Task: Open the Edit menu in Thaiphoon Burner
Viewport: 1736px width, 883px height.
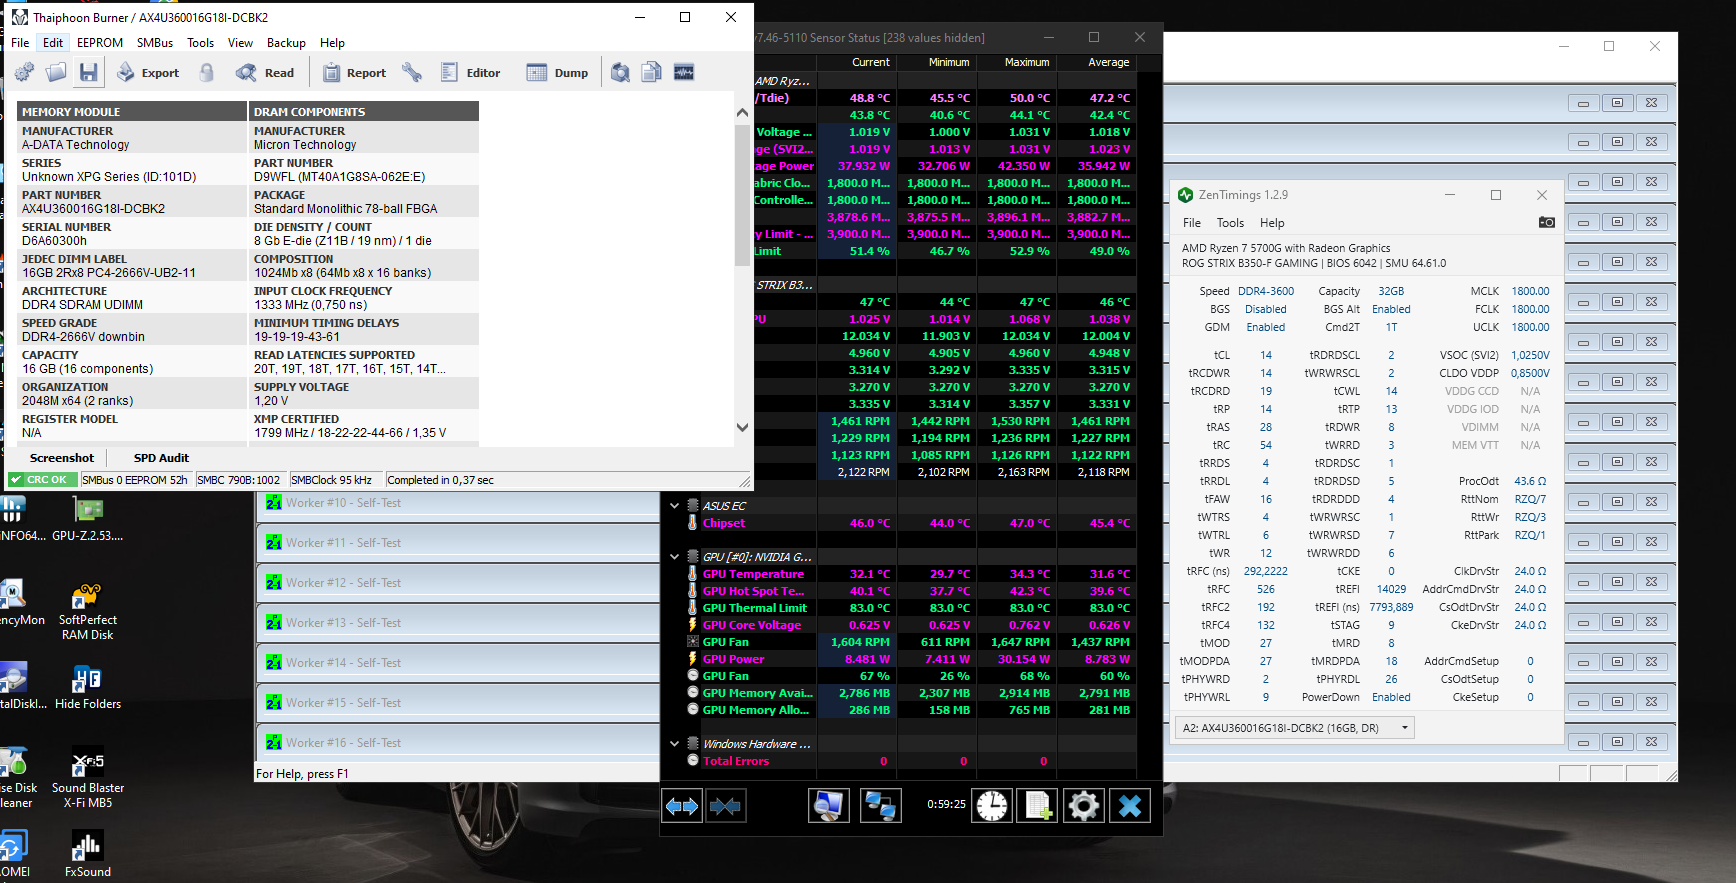Action: pos(53,43)
